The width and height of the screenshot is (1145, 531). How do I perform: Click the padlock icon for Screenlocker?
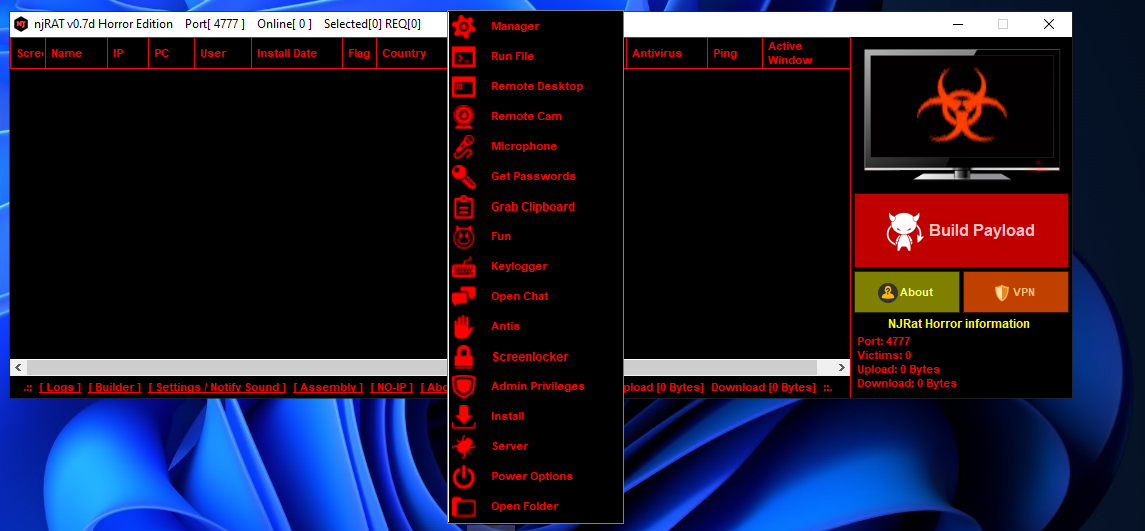click(x=464, y=356)
